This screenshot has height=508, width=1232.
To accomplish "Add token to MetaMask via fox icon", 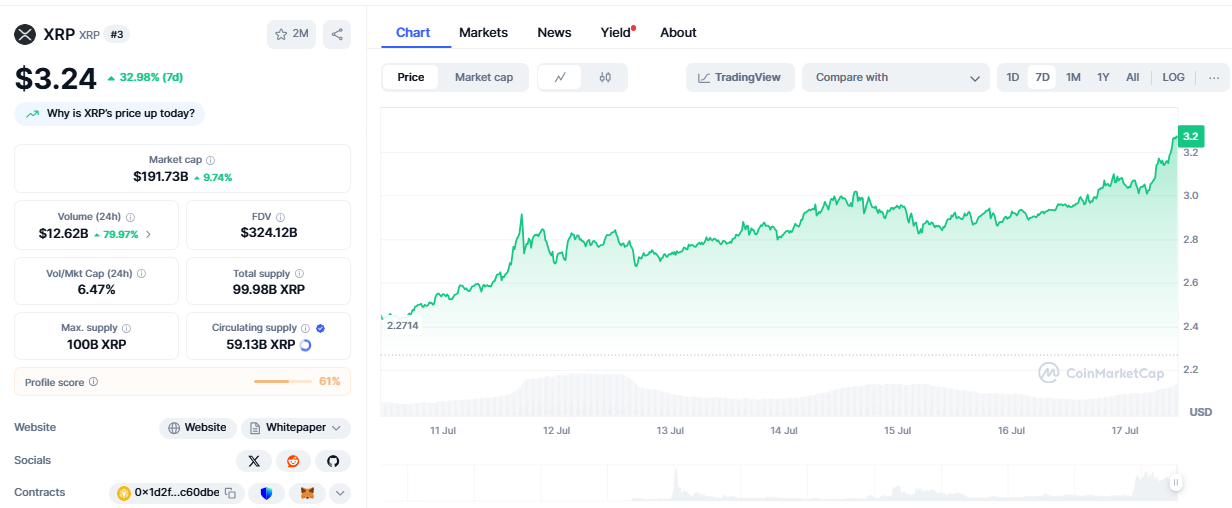I will pyautogui.click(x=307, y=493).
